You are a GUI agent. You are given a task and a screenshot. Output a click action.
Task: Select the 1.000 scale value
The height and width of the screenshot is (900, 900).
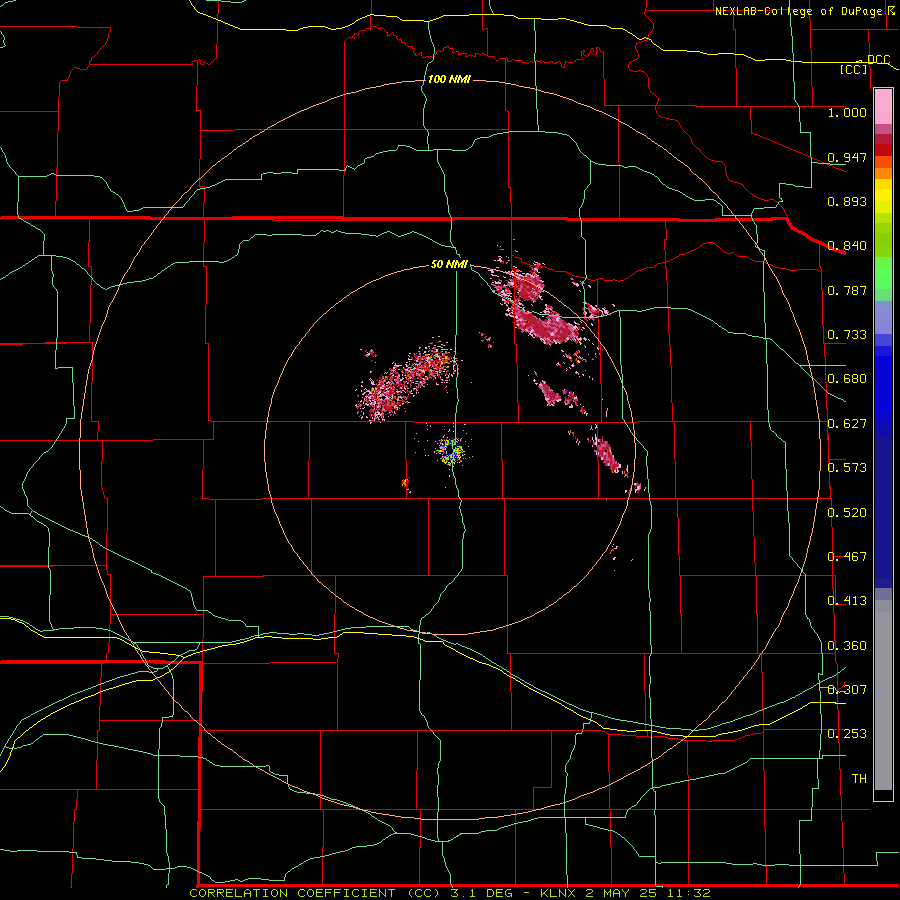coord(847,112)
